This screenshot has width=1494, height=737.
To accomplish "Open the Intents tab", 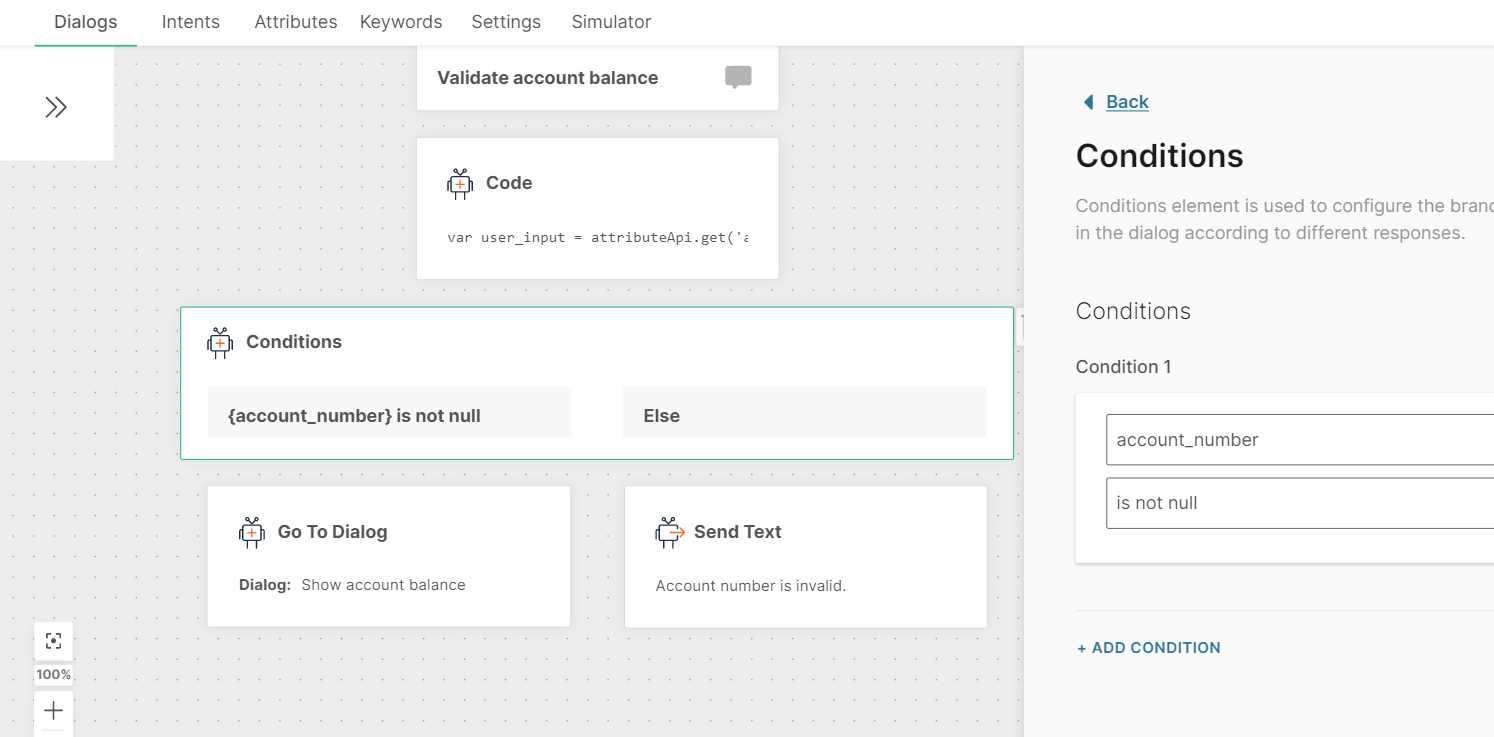I will point(191,22).
